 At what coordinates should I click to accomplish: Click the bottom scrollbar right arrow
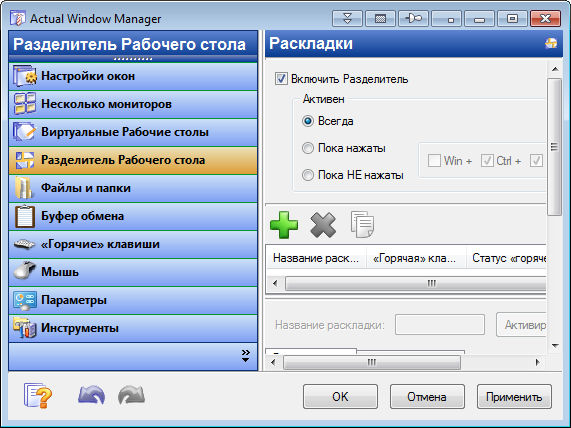(x=537, y=362)
